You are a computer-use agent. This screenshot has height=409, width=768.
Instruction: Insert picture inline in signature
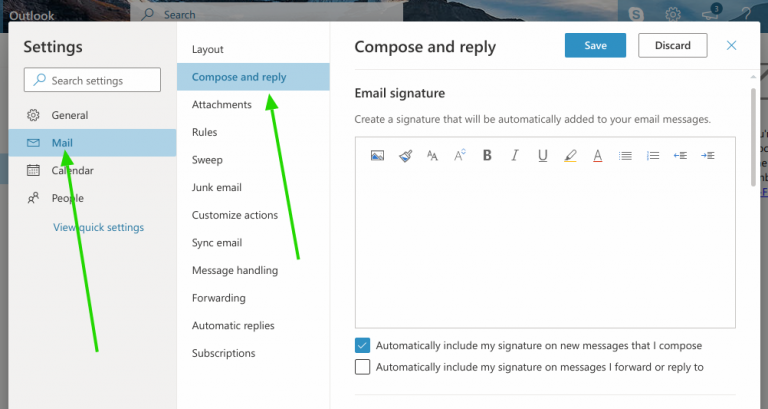377,156
